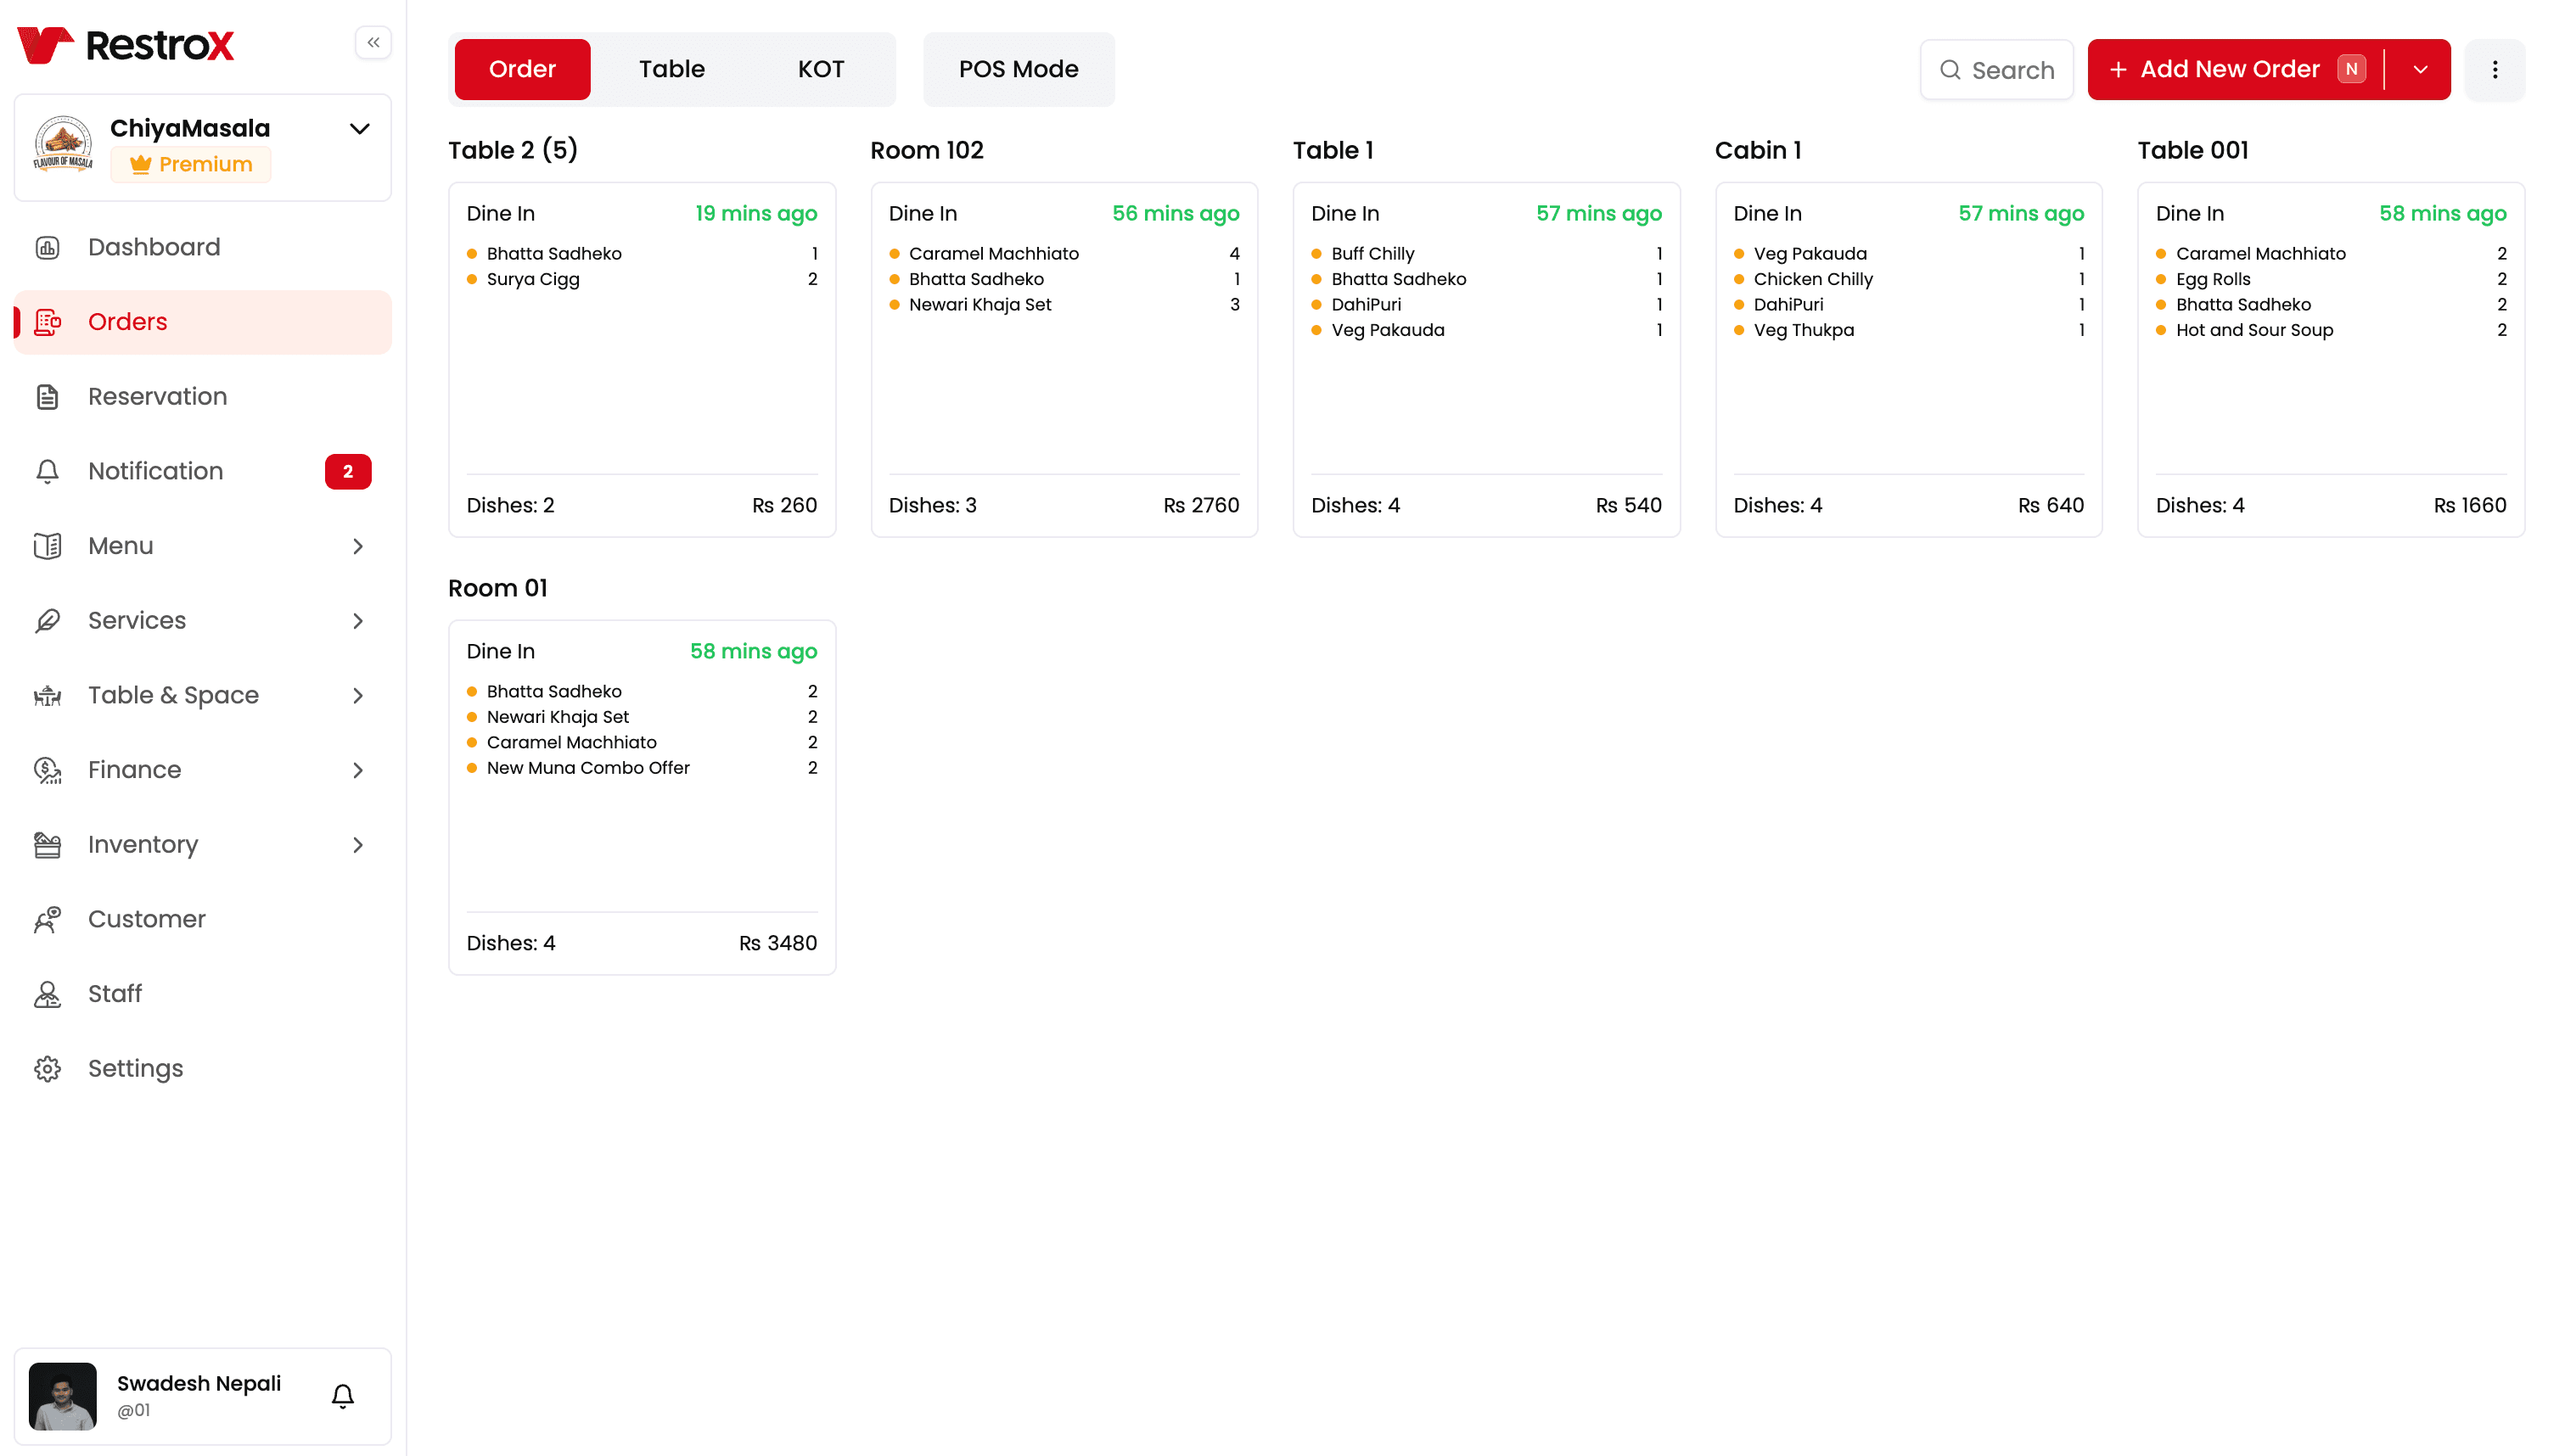2565x1456 pixels.
Task: Open the three-dot menu near Add New Order
Action: 2495,69
